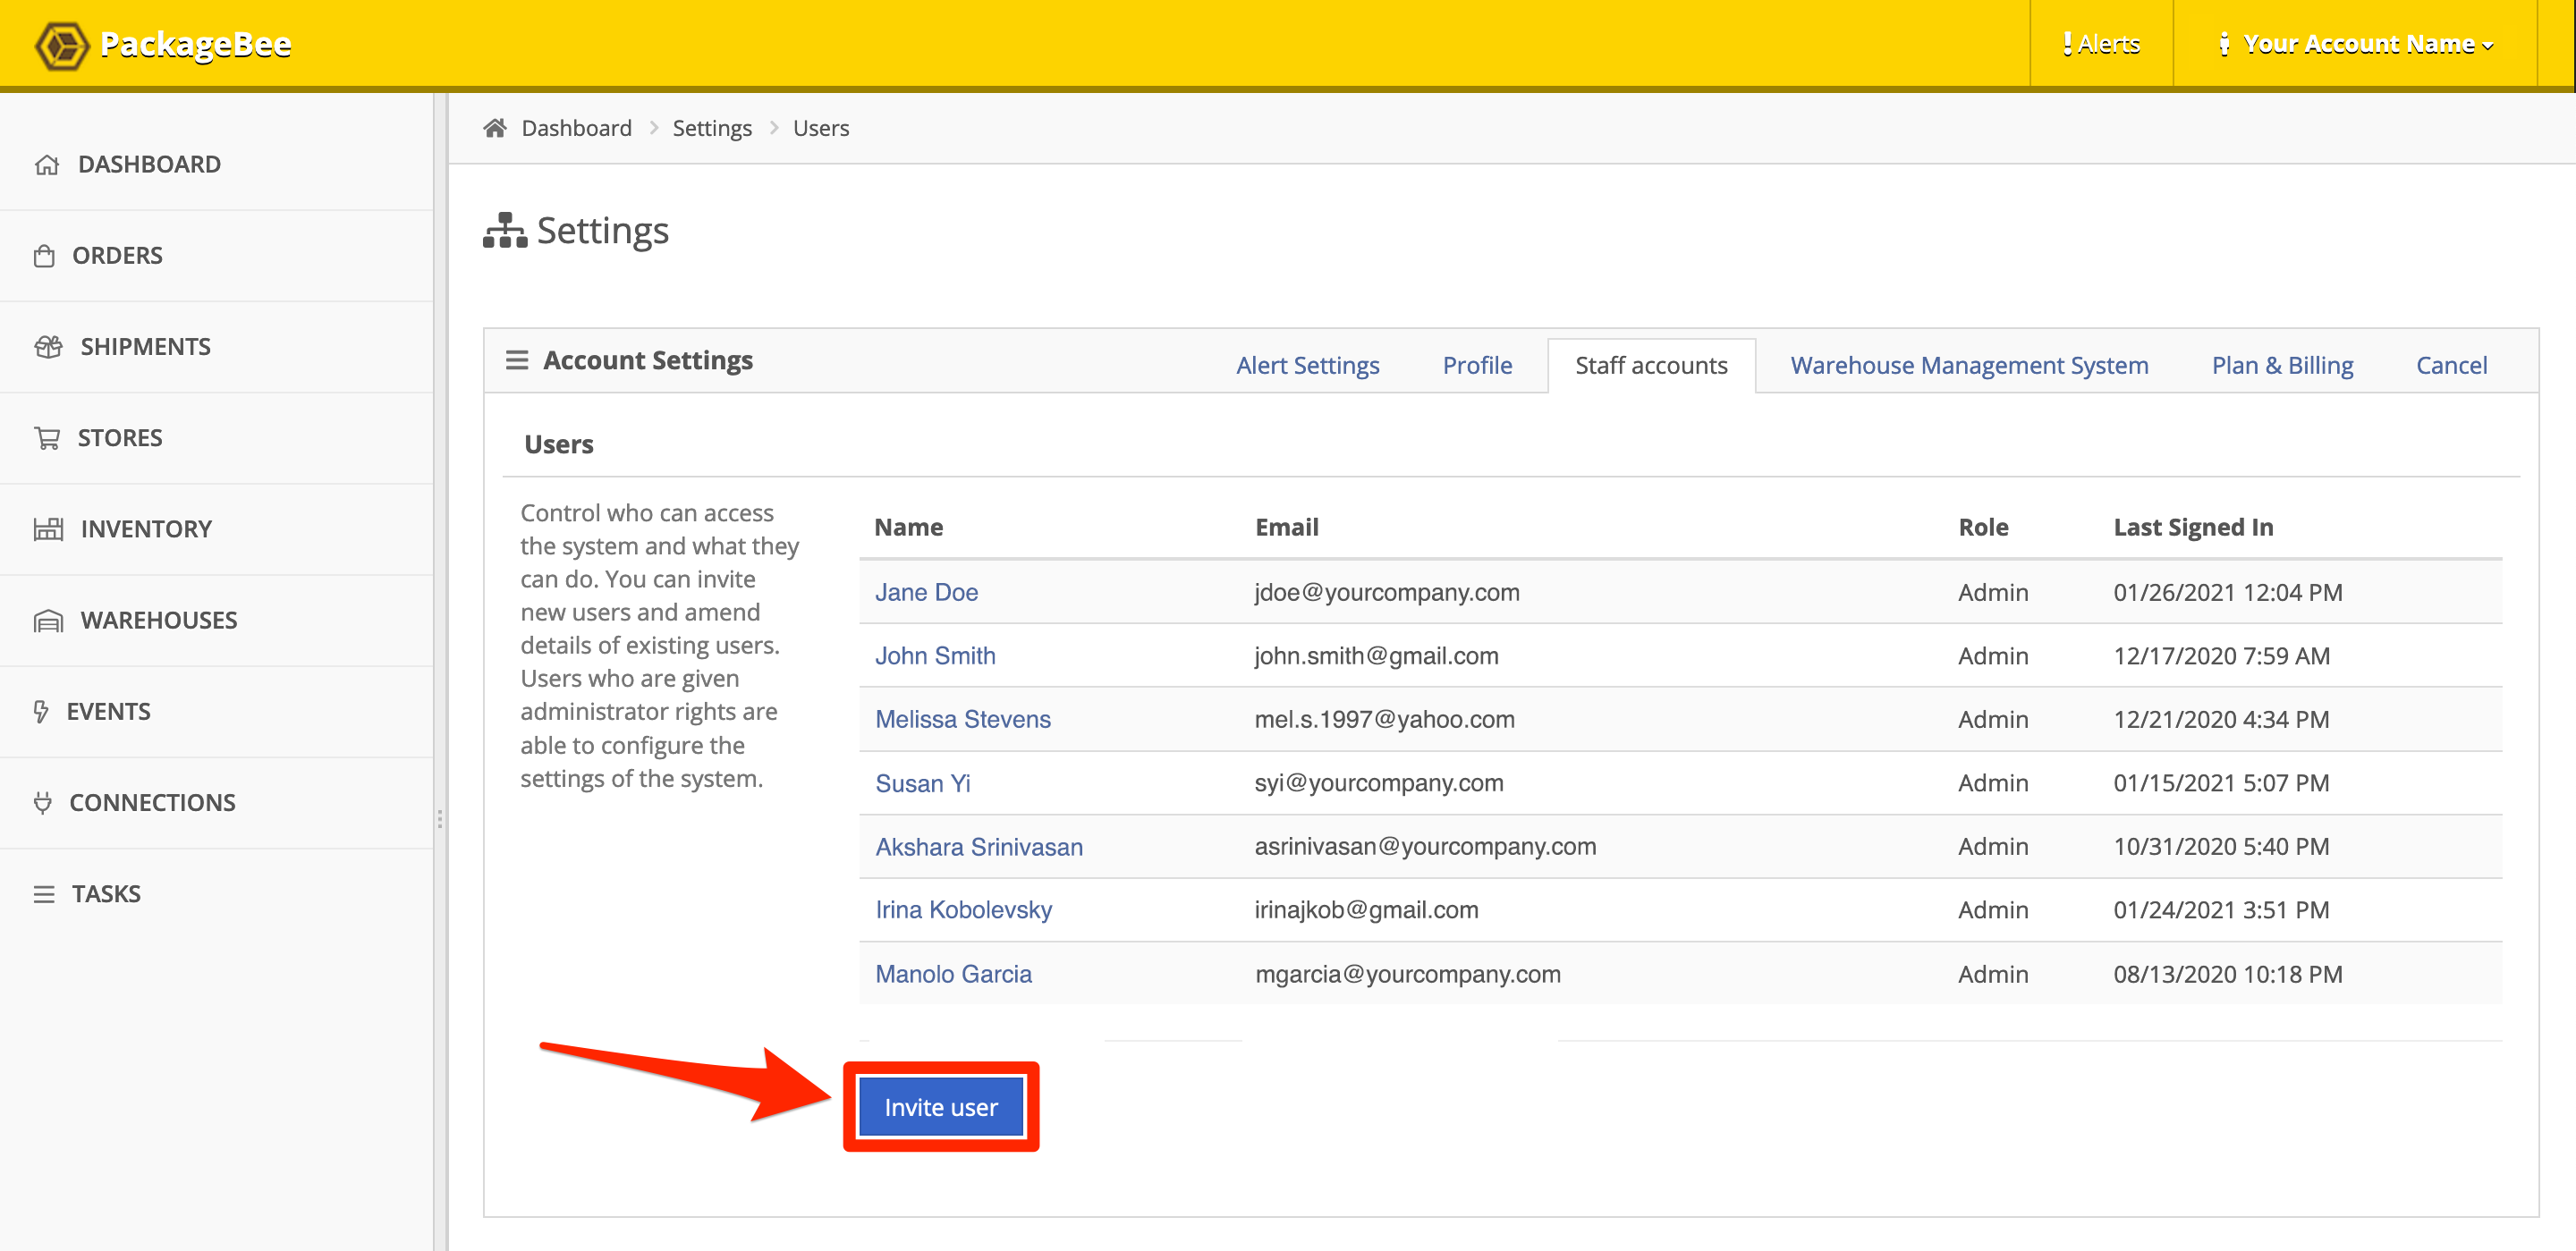Open Irina Kobolevsky's user profile
The width and height of the screenshot is (2576, 1251).
(x=963, y=910)
